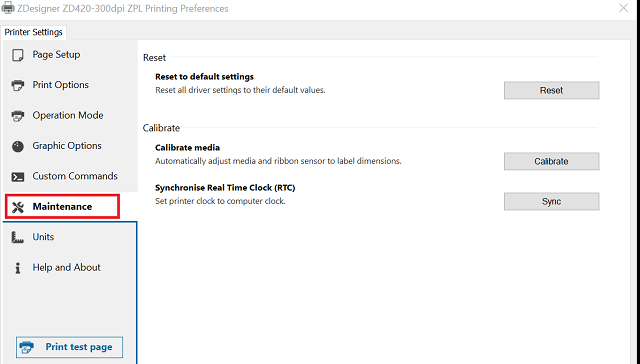Close the Printing Preferences window

(623, 8)
